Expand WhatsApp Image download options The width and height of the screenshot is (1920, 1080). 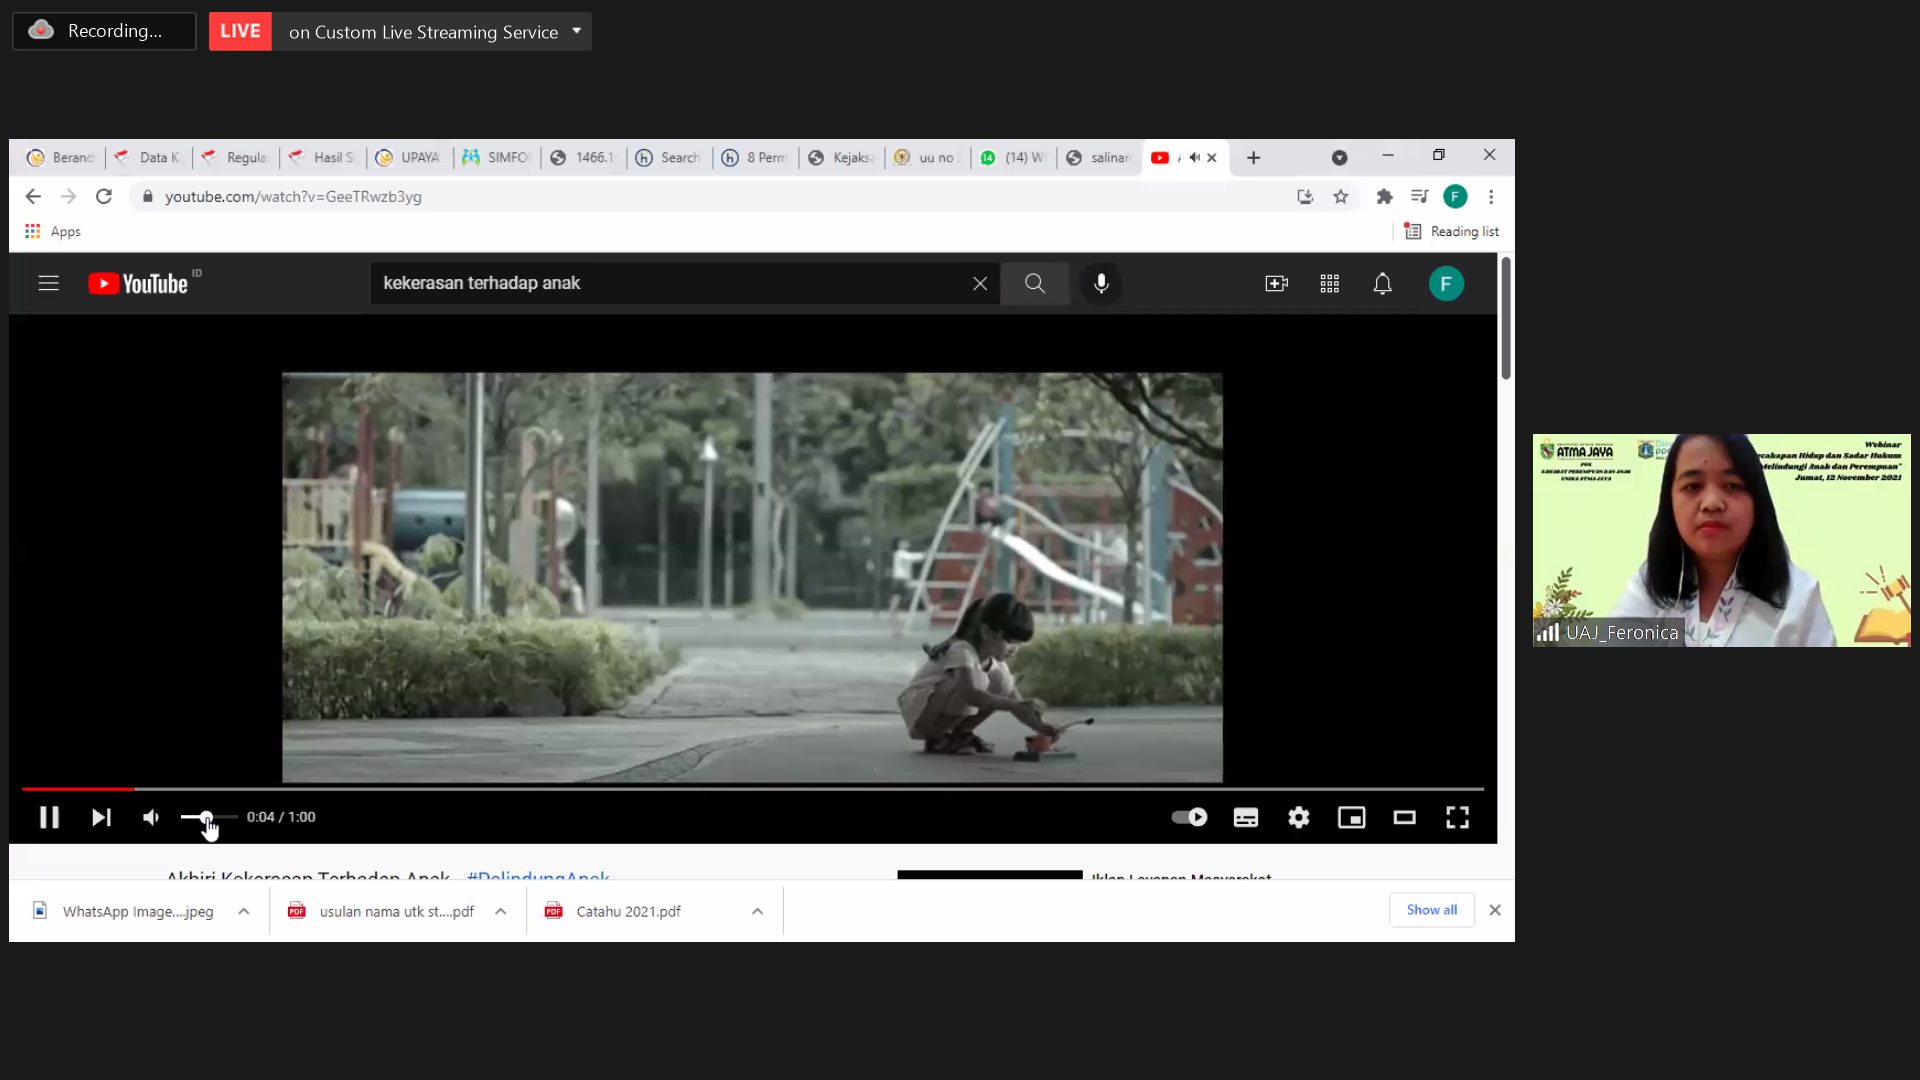pos(243,911)
